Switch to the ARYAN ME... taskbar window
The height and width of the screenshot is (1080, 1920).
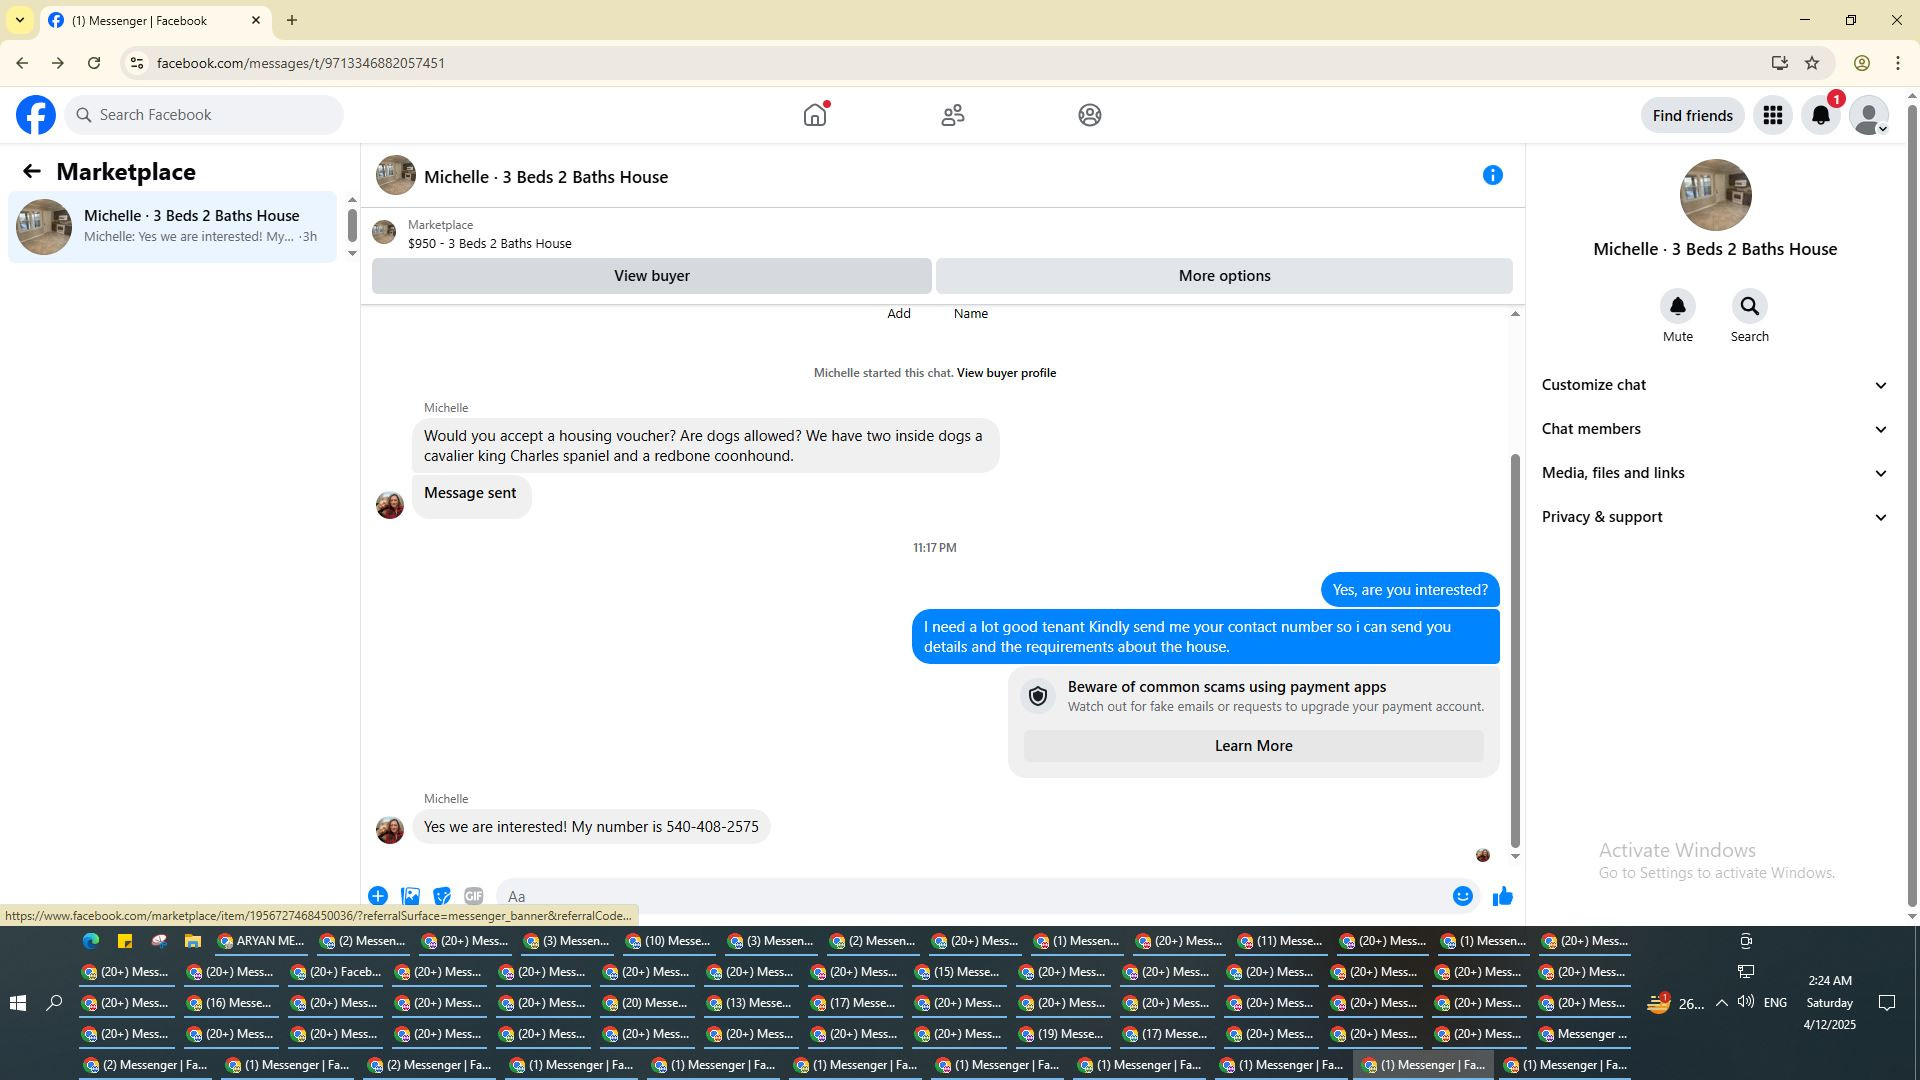pos(261,941)
